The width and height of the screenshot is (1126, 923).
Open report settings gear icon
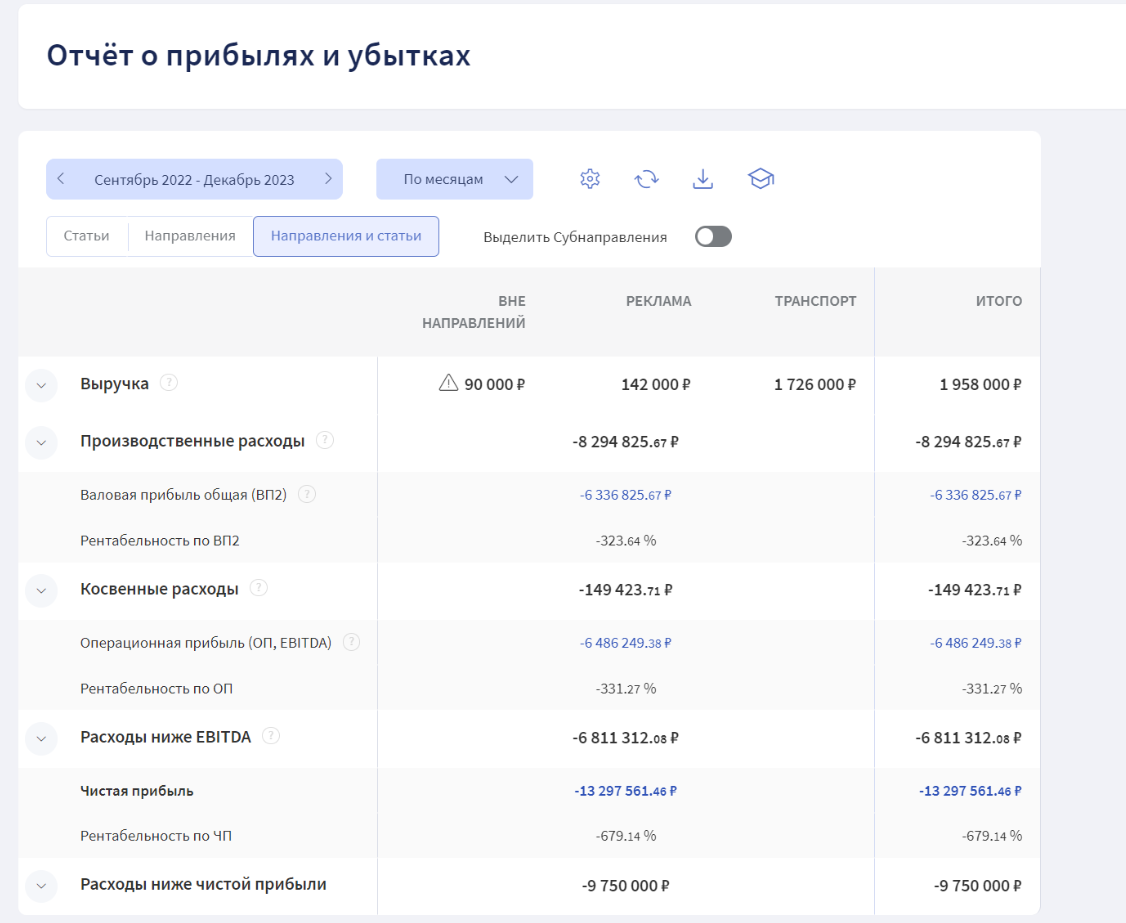click(x=590, y=179)
